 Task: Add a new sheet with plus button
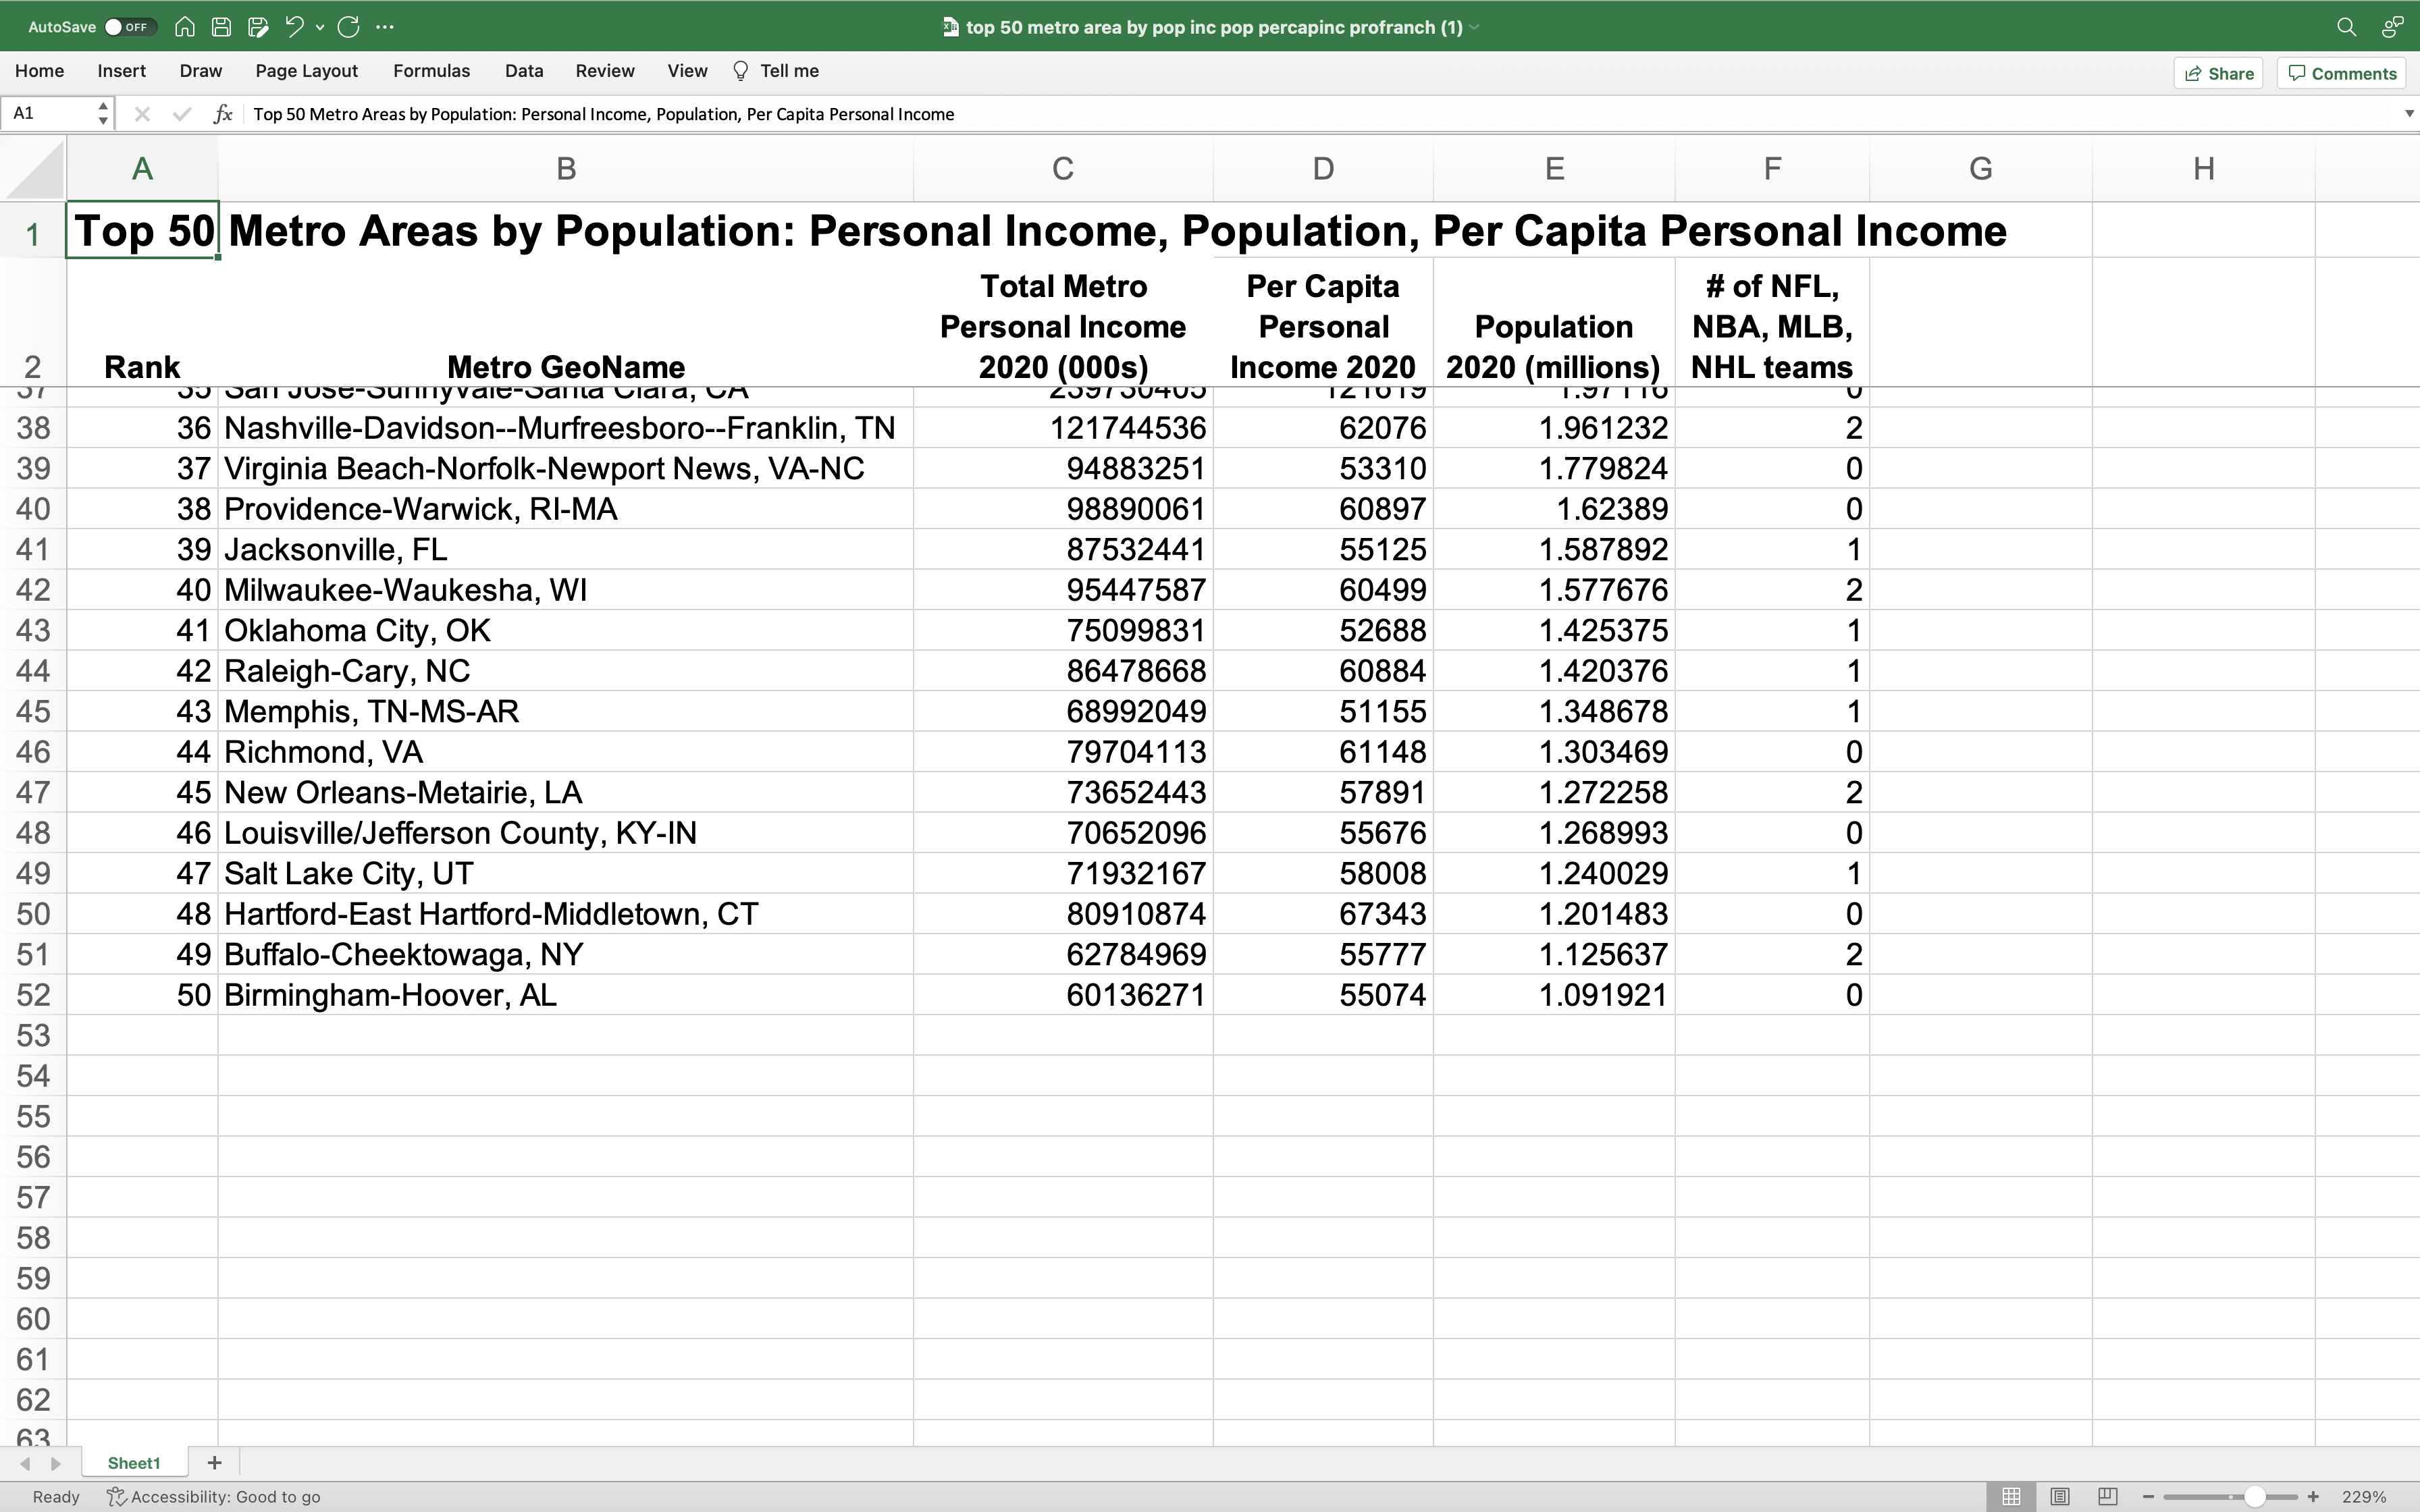[214, 1463]
